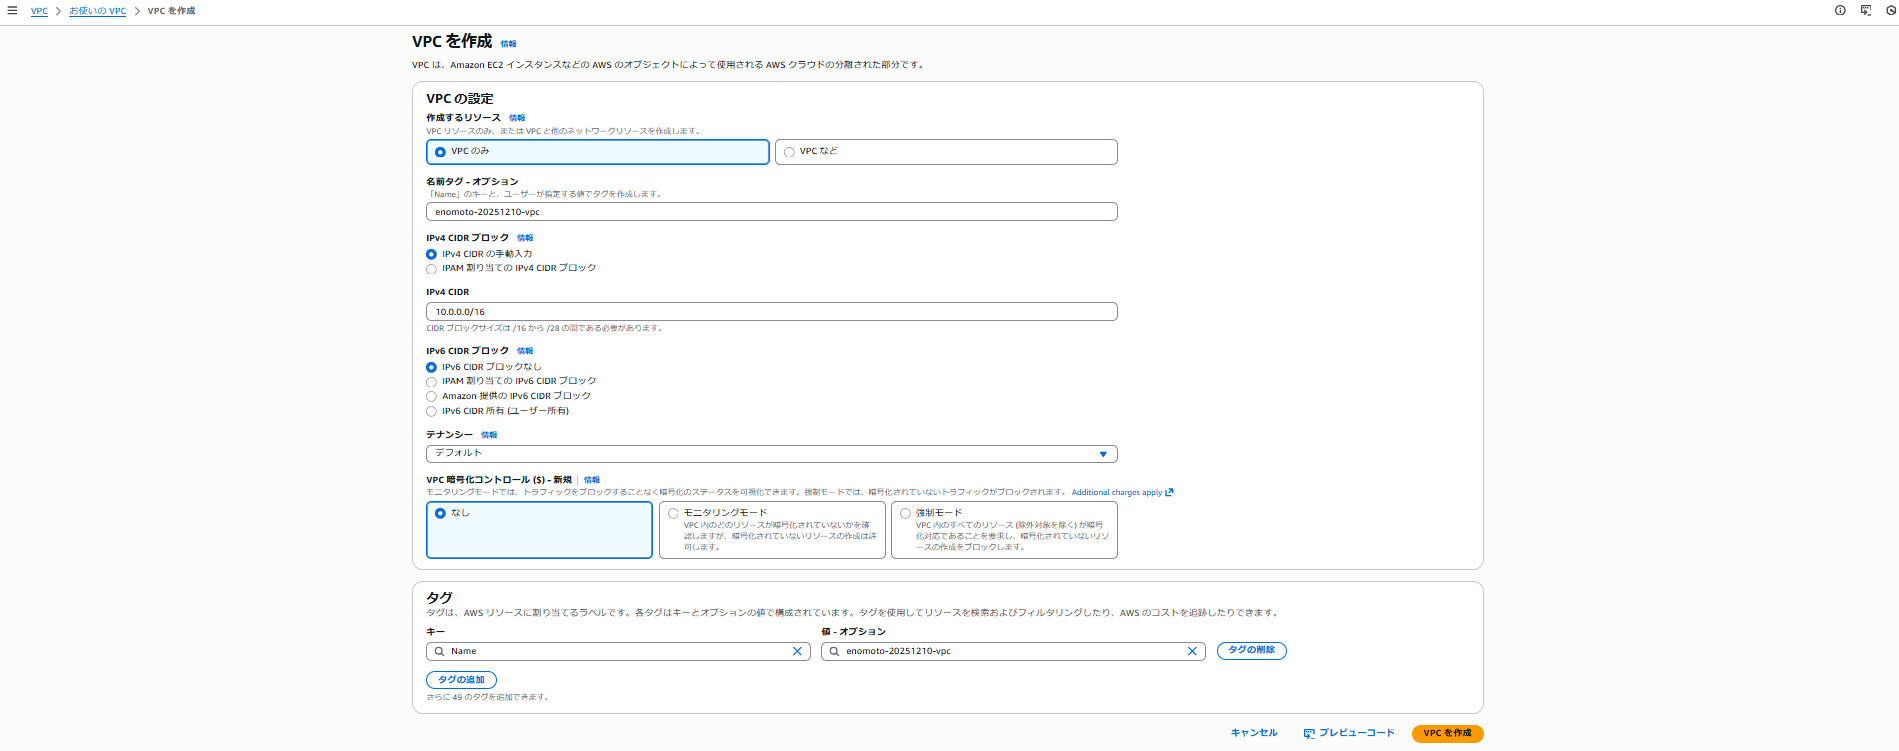The image size is (1899, 751).
Task: Click the hexagon settings icon at top right
Action: [x=1891, y=10]
